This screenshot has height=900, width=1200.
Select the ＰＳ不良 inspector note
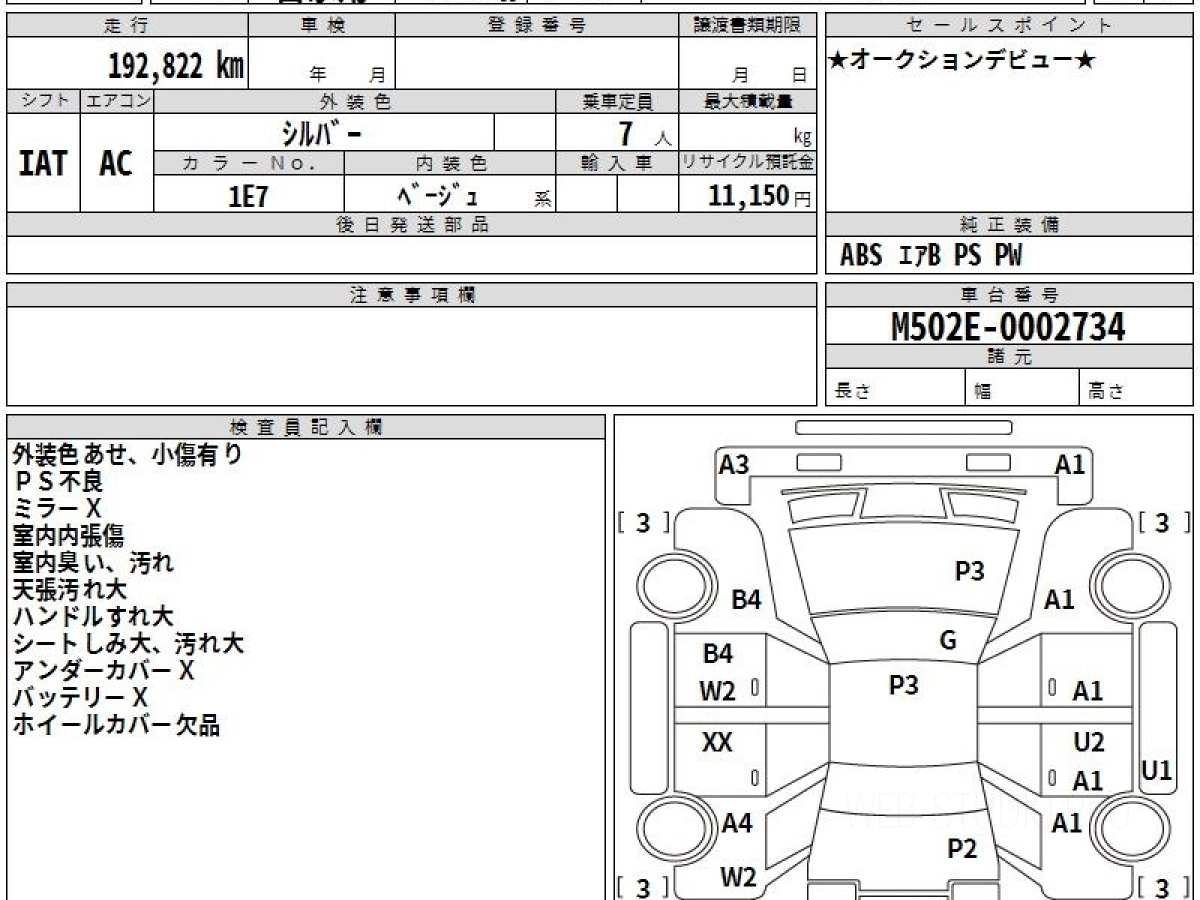pos(58,482)
